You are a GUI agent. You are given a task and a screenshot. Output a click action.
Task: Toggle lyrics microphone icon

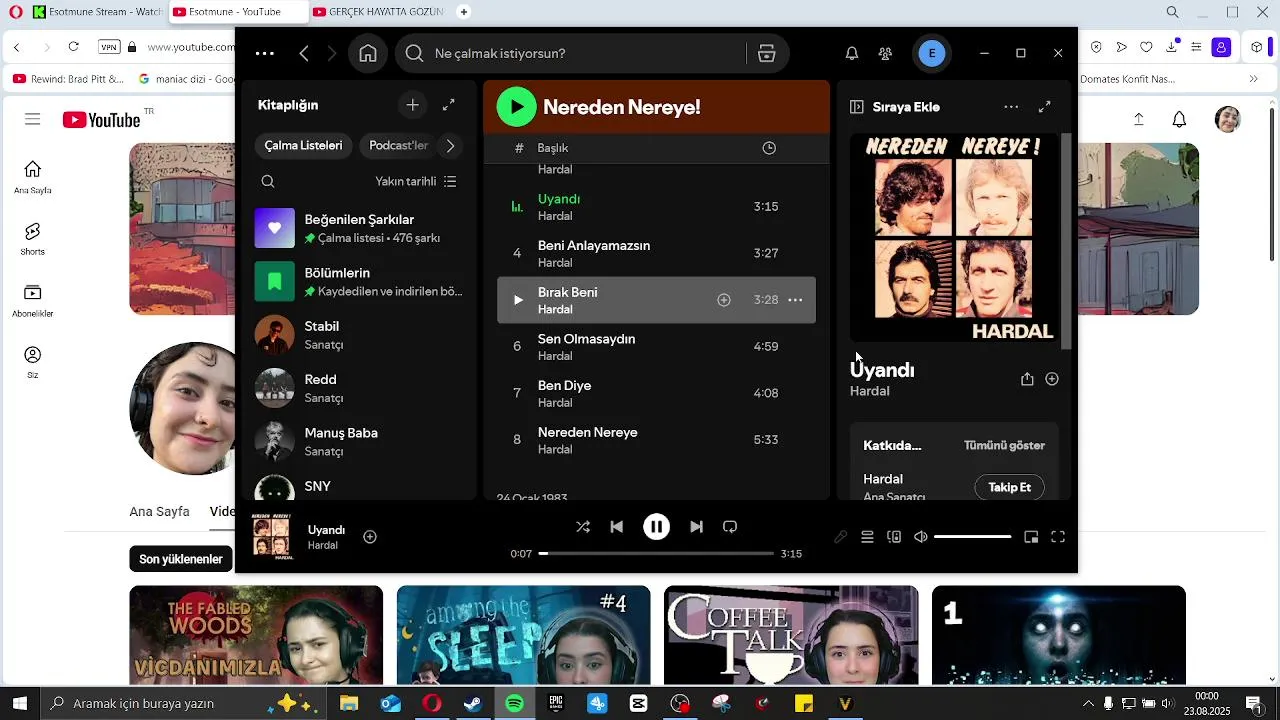(x=841, y=537)
